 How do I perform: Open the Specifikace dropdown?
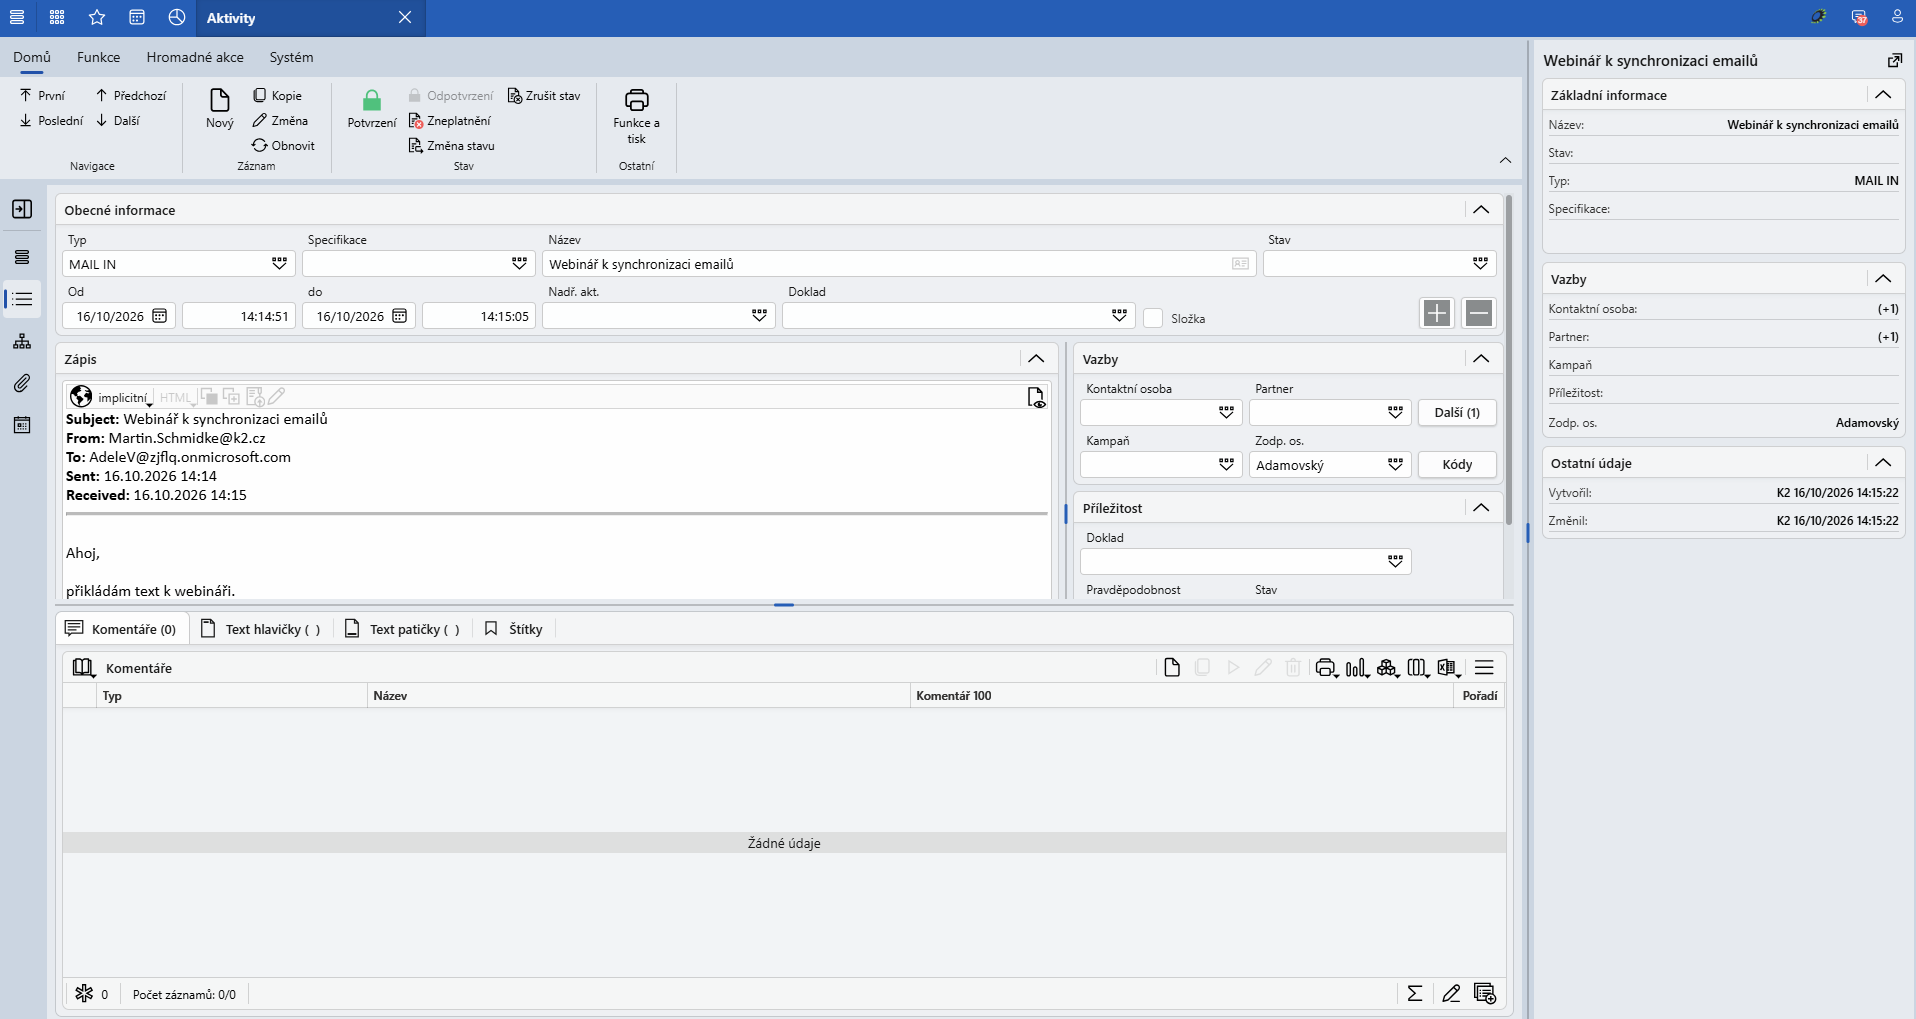(x=519, y=263)
